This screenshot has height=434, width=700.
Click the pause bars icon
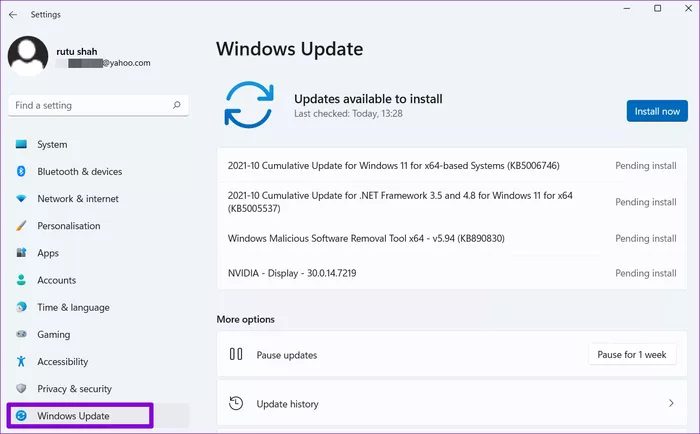coord(236,355)
